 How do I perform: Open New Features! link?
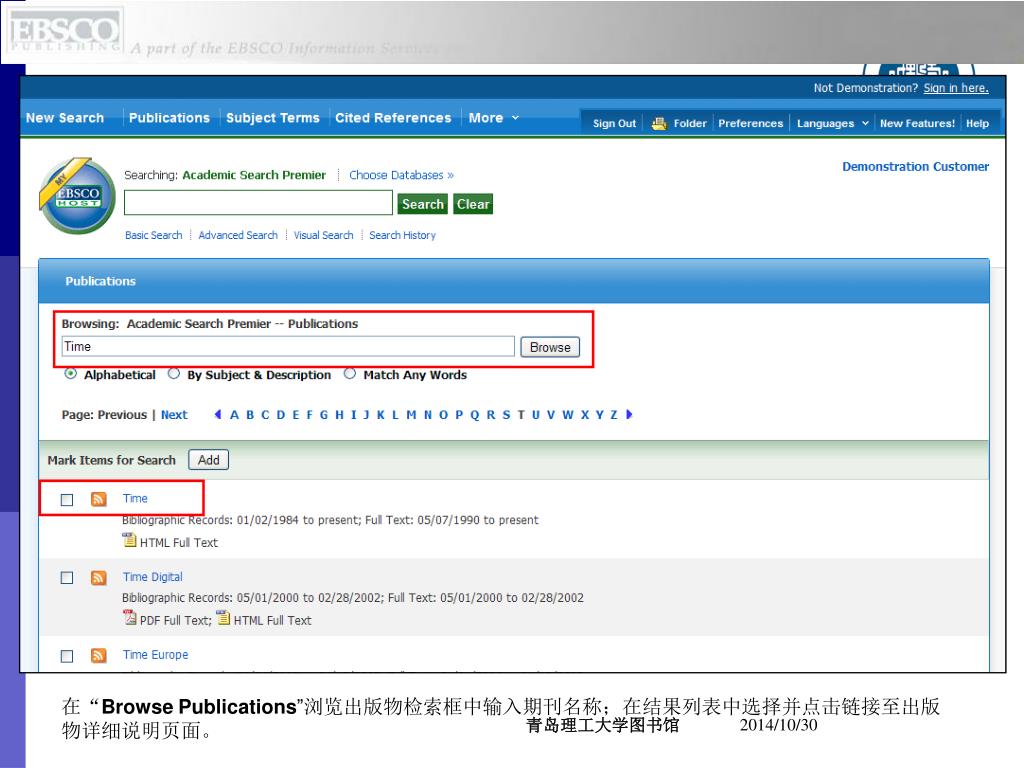pos(917,123)
